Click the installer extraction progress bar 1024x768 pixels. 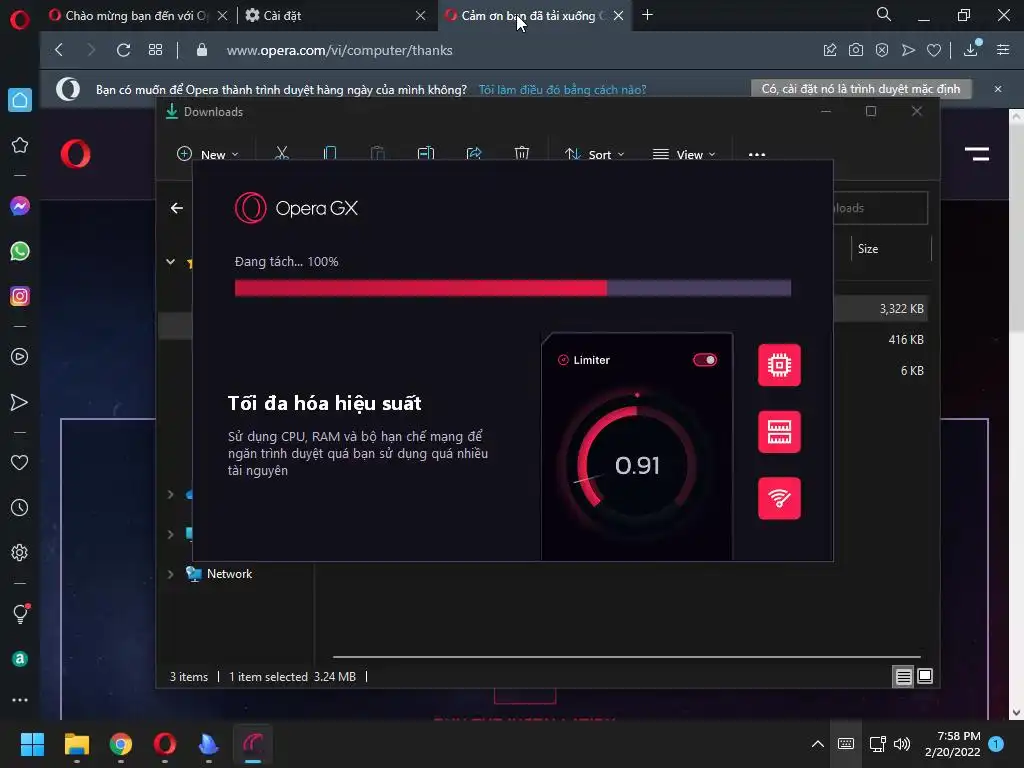(513, 288)
